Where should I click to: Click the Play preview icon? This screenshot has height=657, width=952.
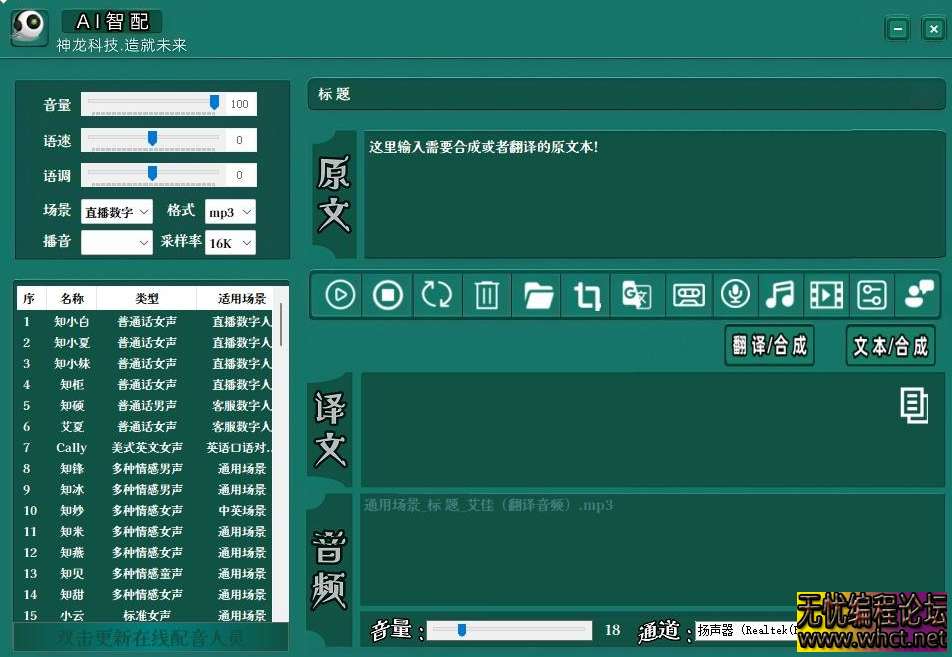click(337, 295)
